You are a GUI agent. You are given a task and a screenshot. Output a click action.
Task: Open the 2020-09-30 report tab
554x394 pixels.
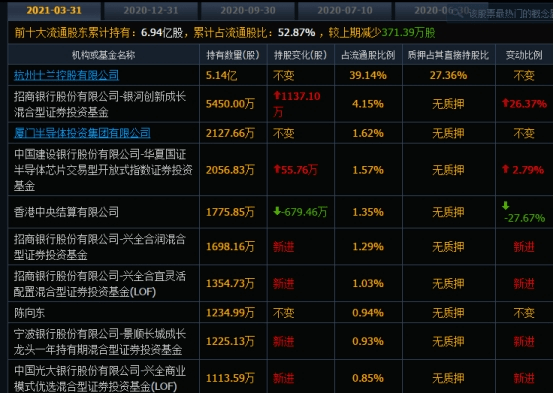248,10
